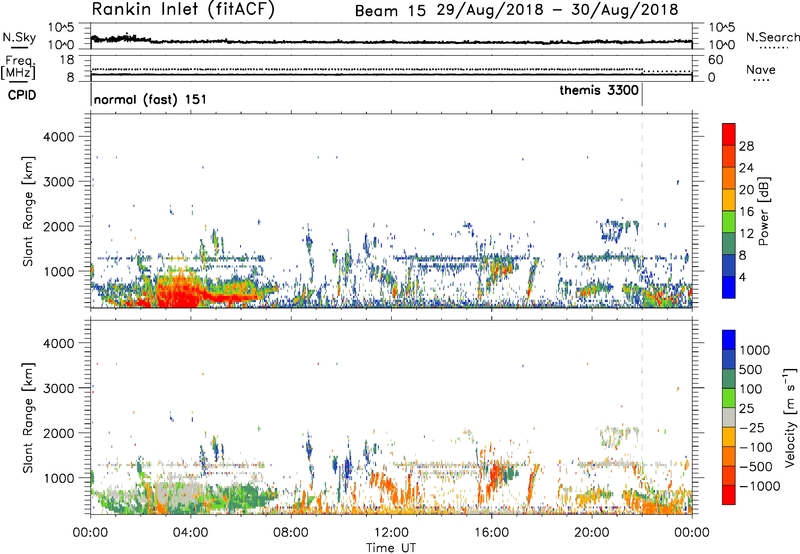Screen dimensions: 800x554
Task: Click the red-orange velocity streak near 16:00 in velocity panel
Action: click(494, 478)
